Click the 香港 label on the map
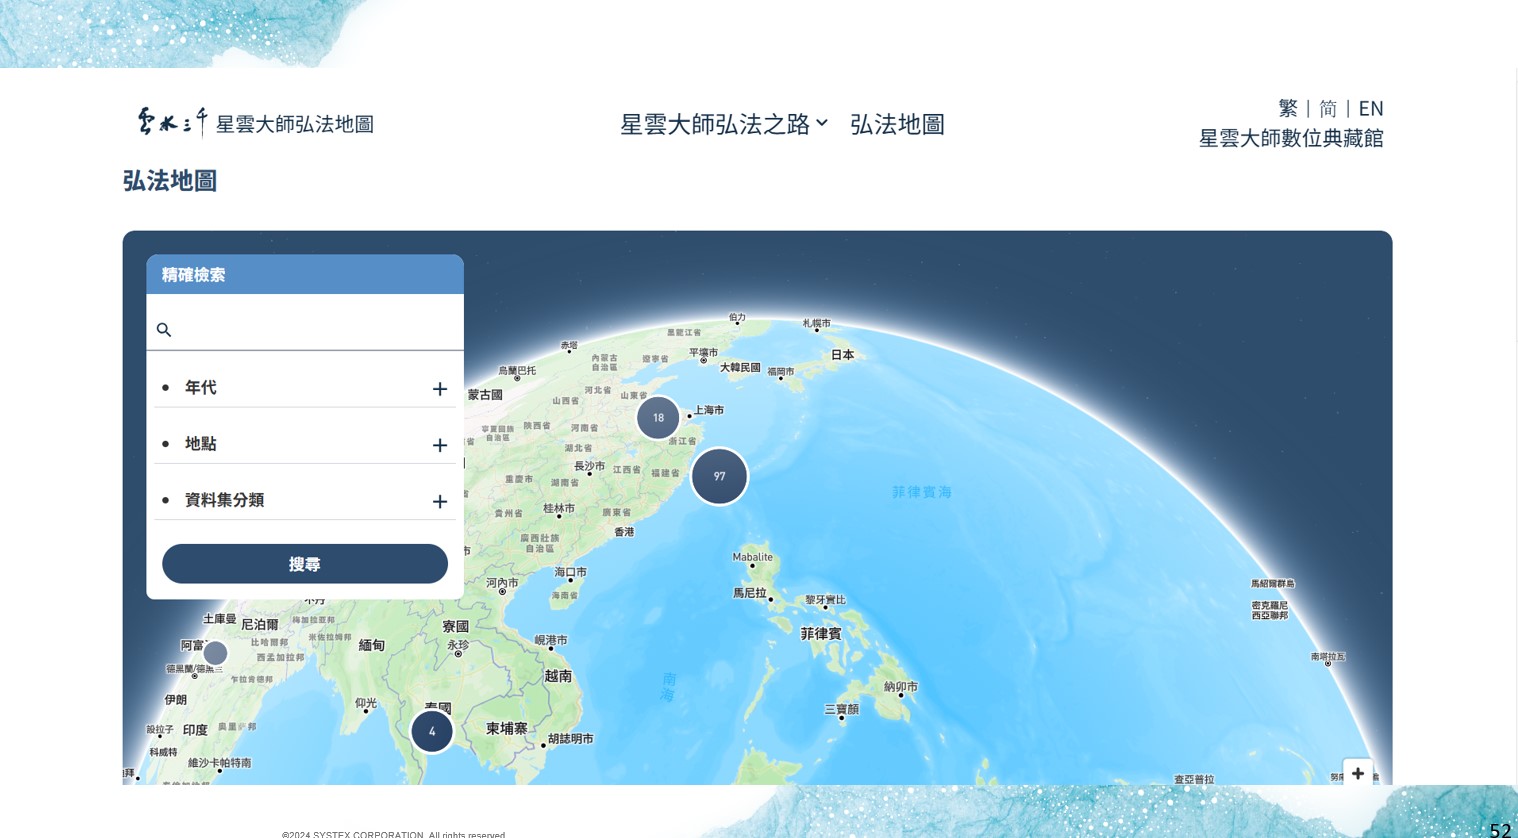 point(624,532)
